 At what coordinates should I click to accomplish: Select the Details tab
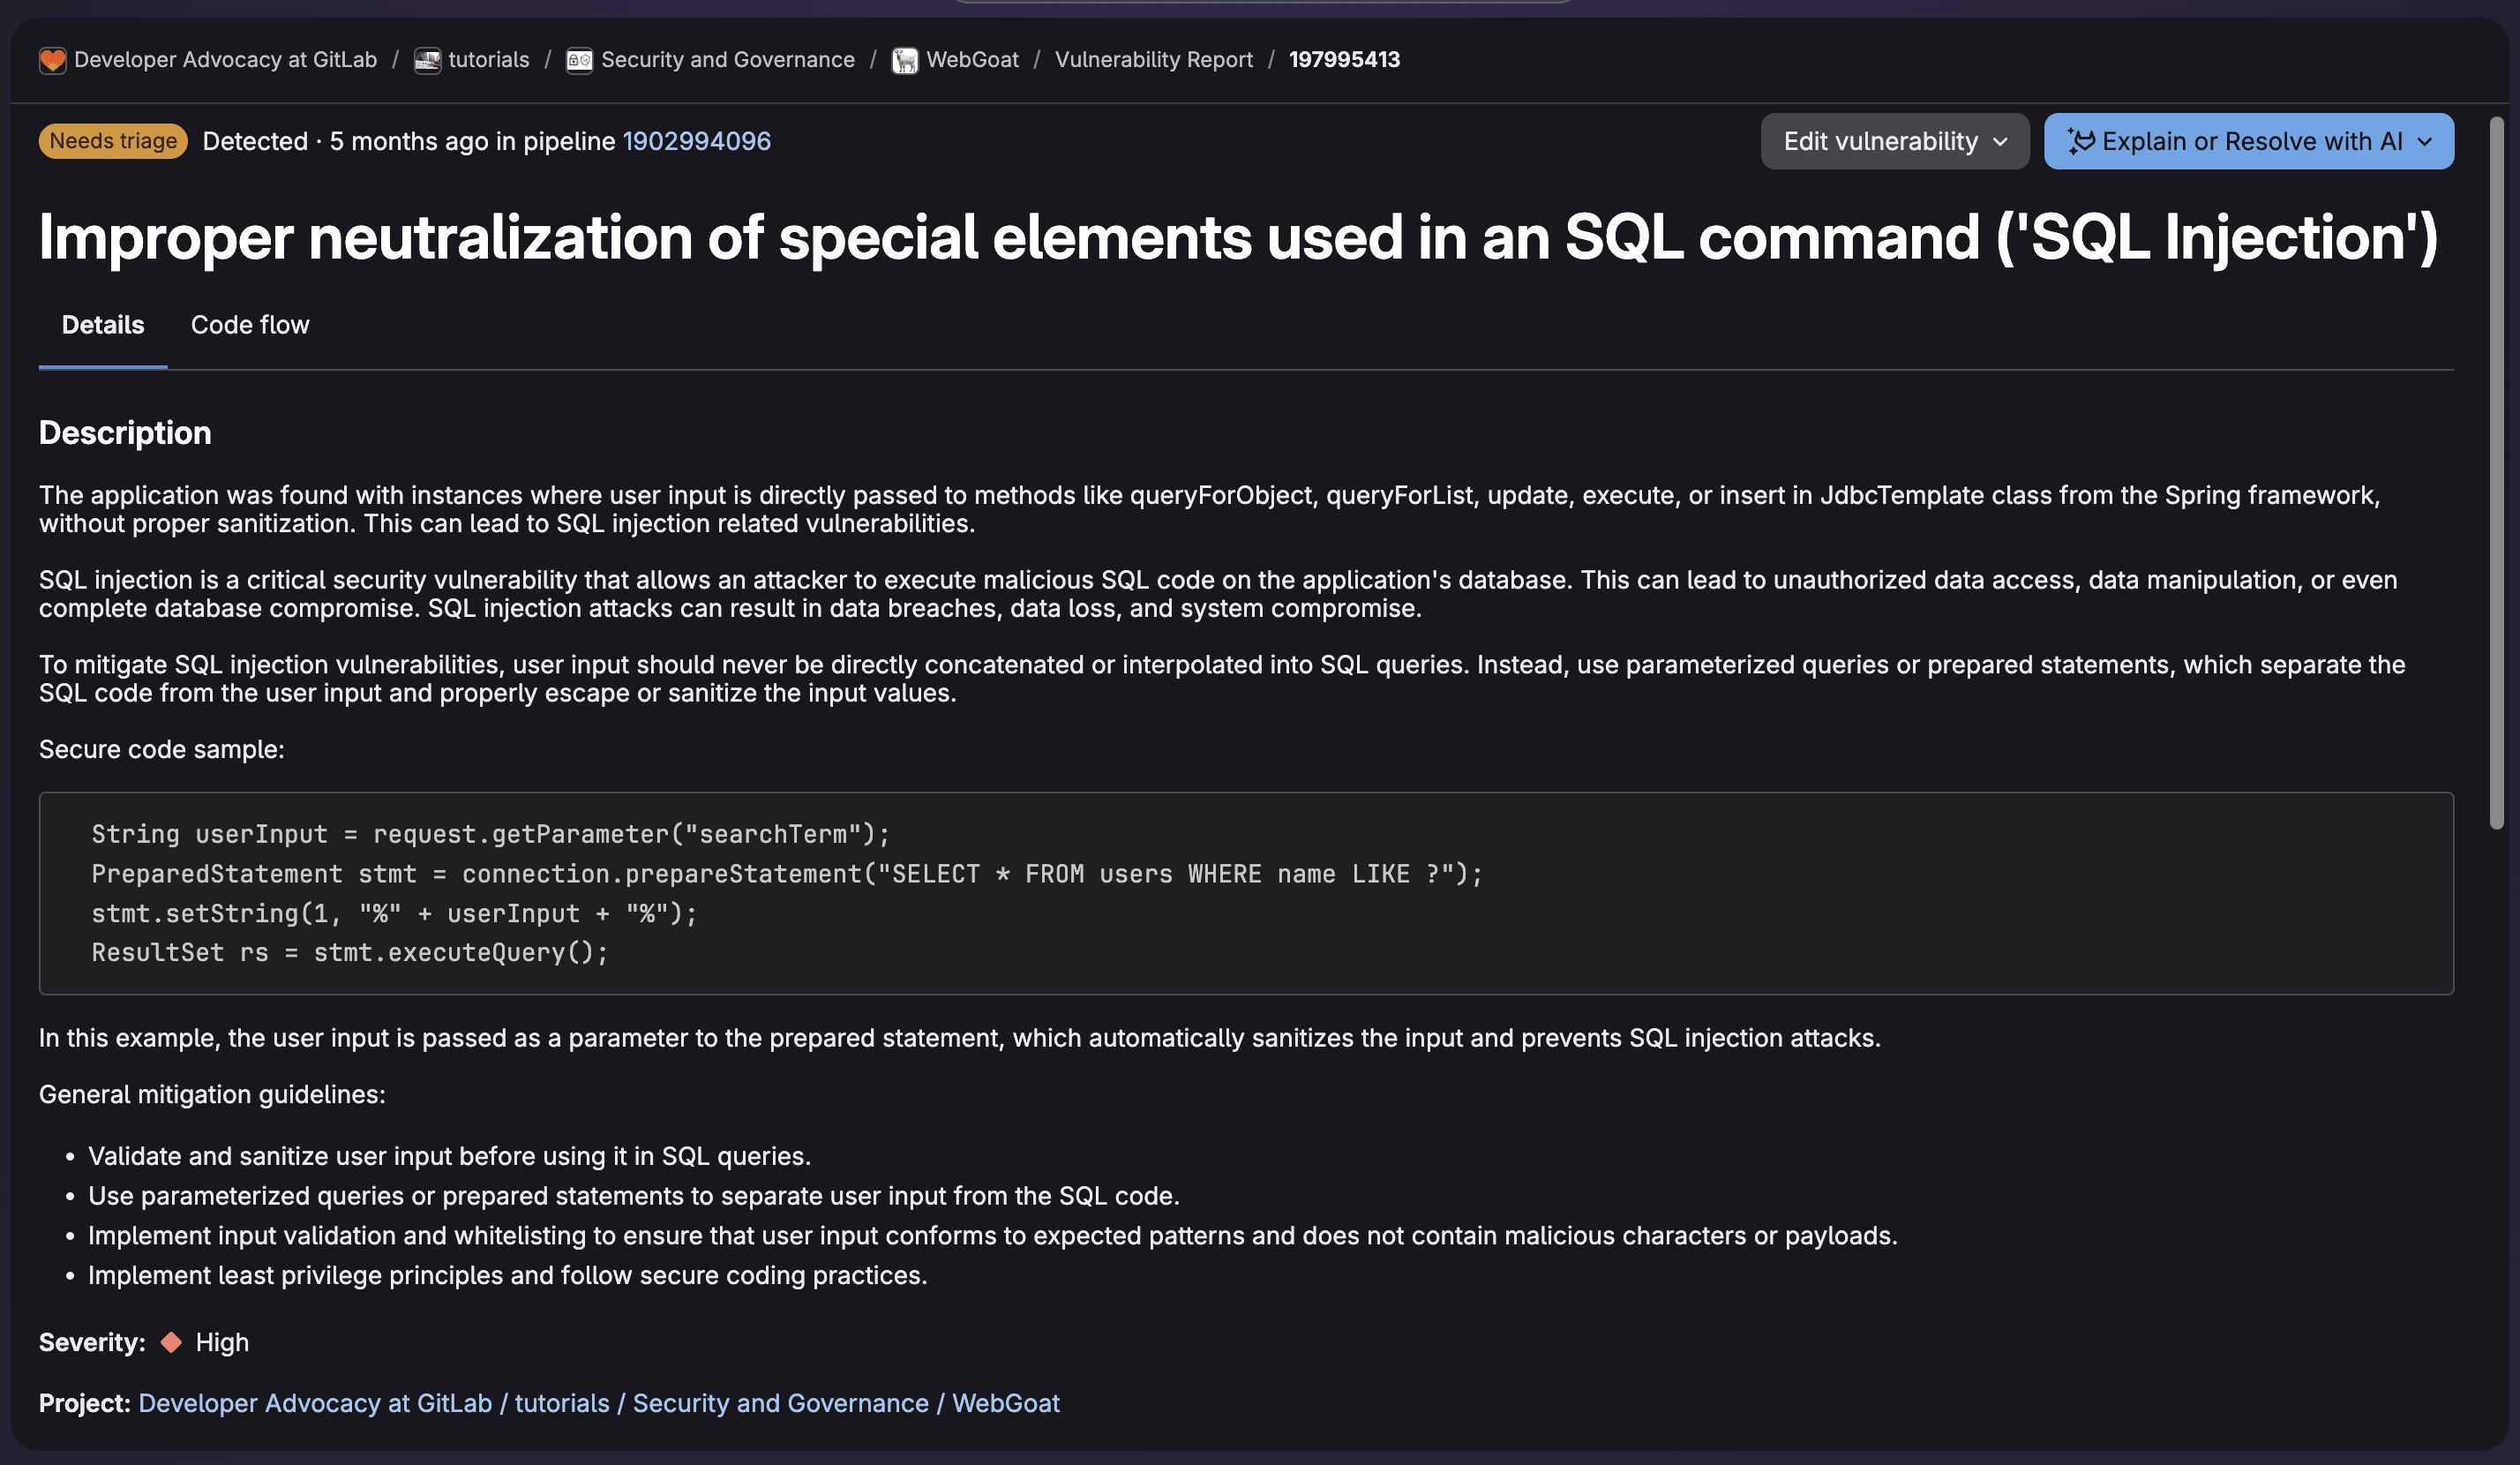tap(102, 325)
